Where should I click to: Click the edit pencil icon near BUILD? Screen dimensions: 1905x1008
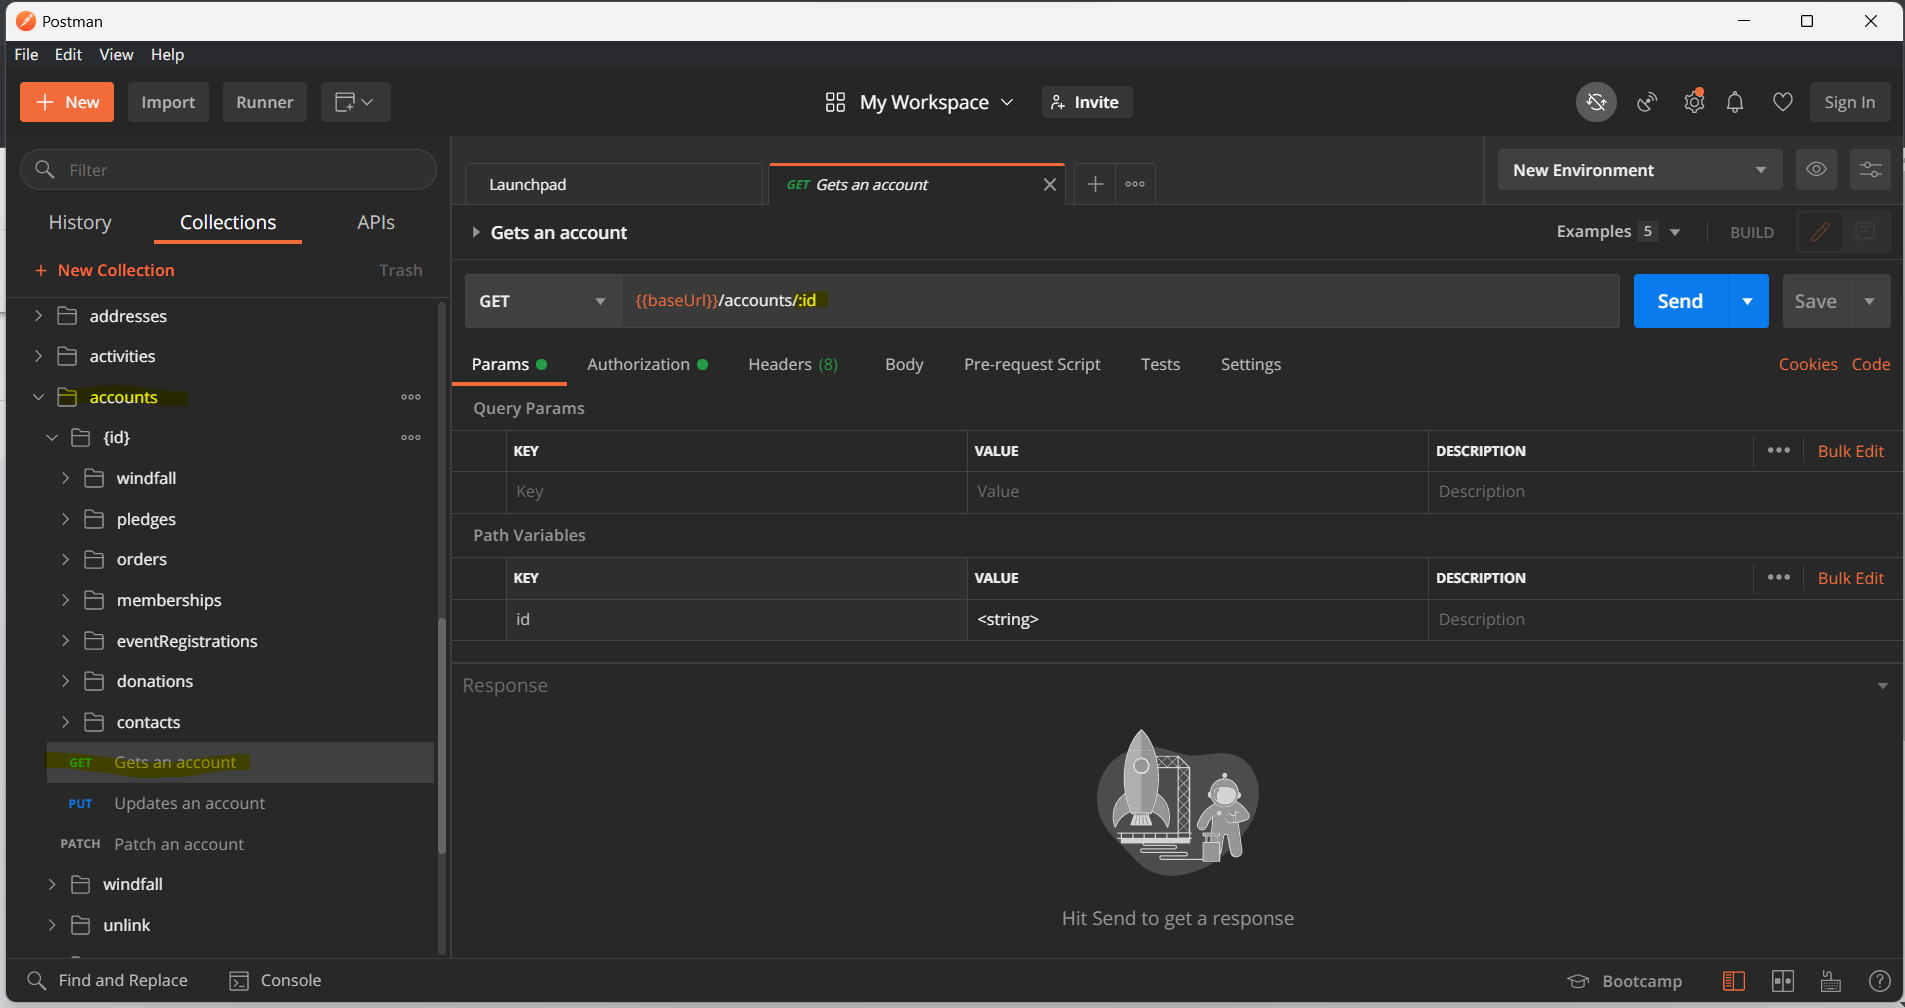(x=1820, y=232)
